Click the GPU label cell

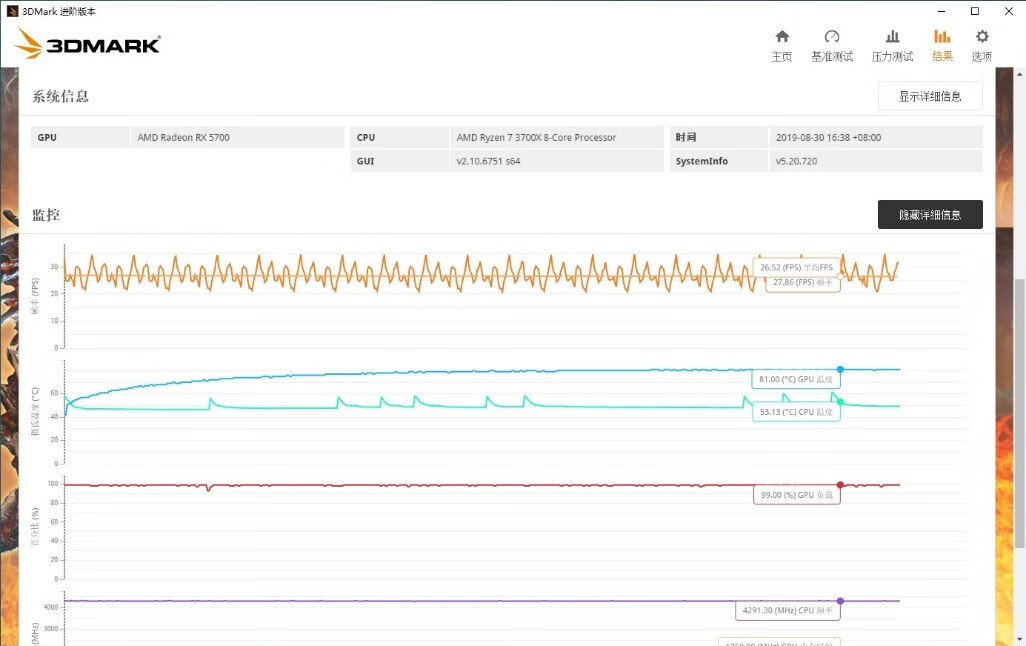(x=80, y=137)
